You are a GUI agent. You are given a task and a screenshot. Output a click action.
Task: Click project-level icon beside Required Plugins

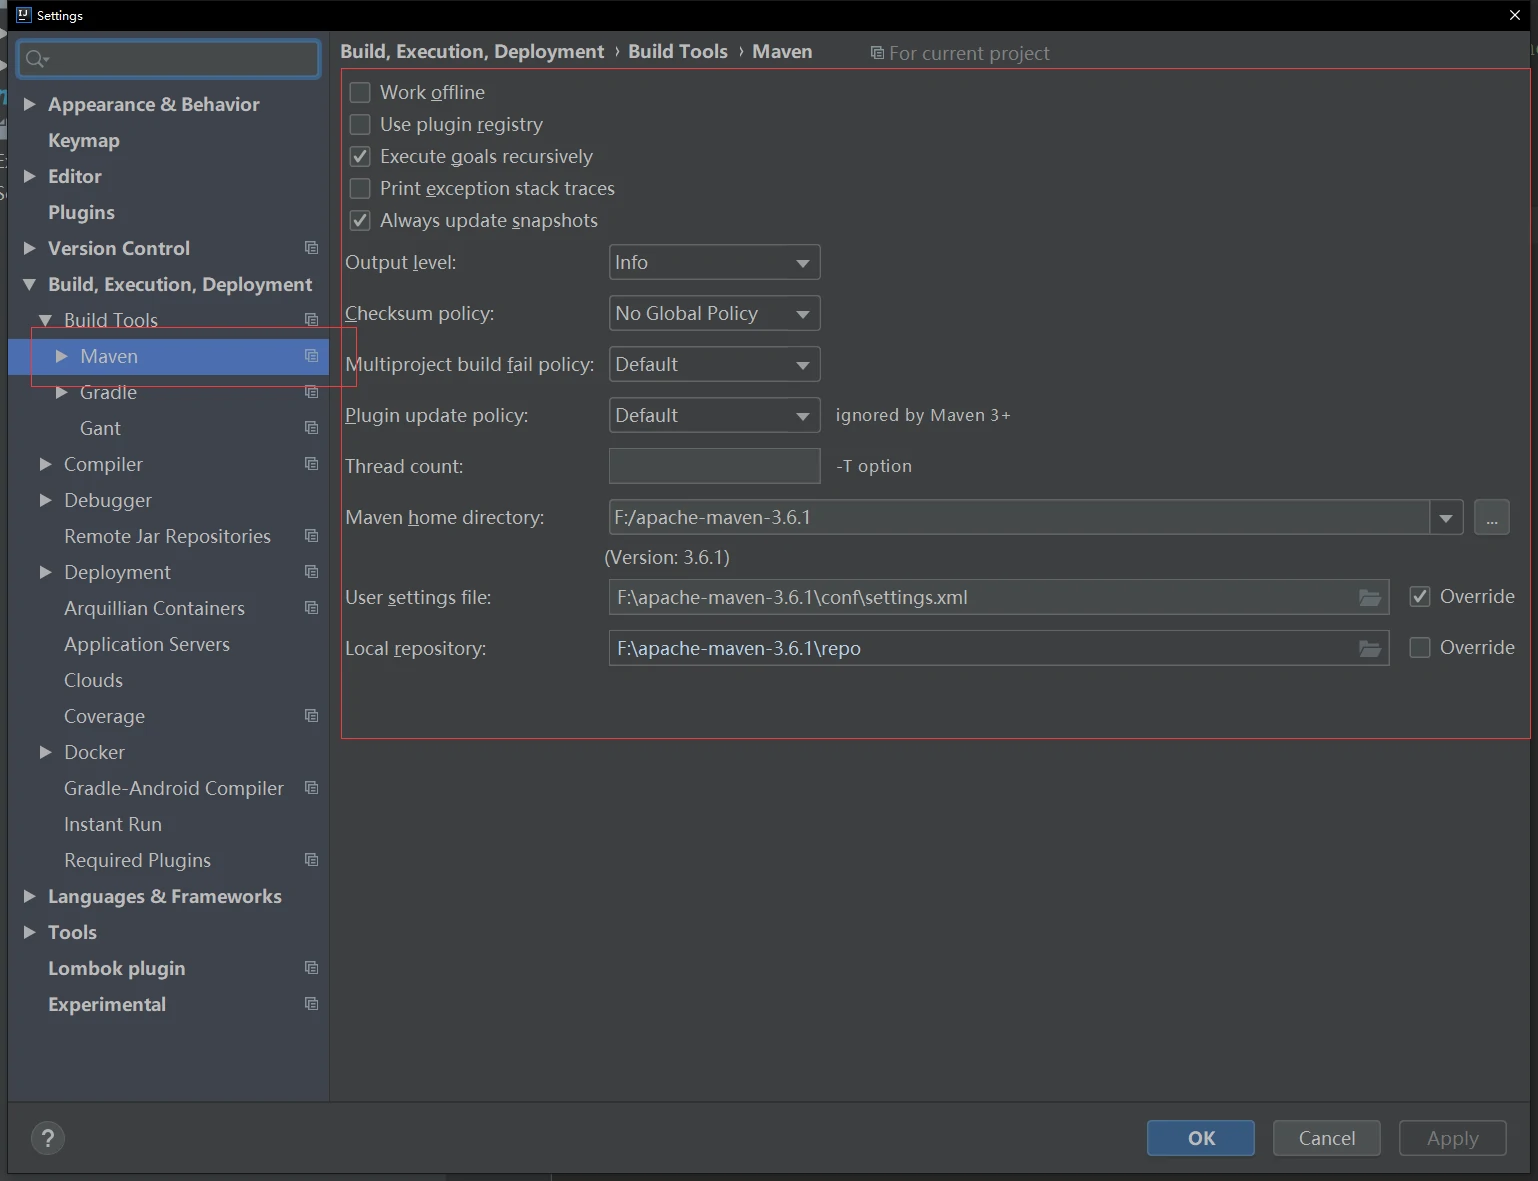click(x=311, y=860)
